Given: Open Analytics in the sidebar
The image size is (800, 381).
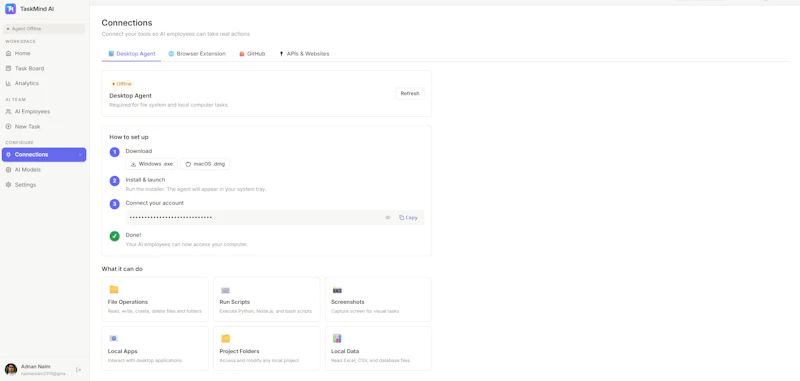Looking at the screenshot, I should click(44, 83).
